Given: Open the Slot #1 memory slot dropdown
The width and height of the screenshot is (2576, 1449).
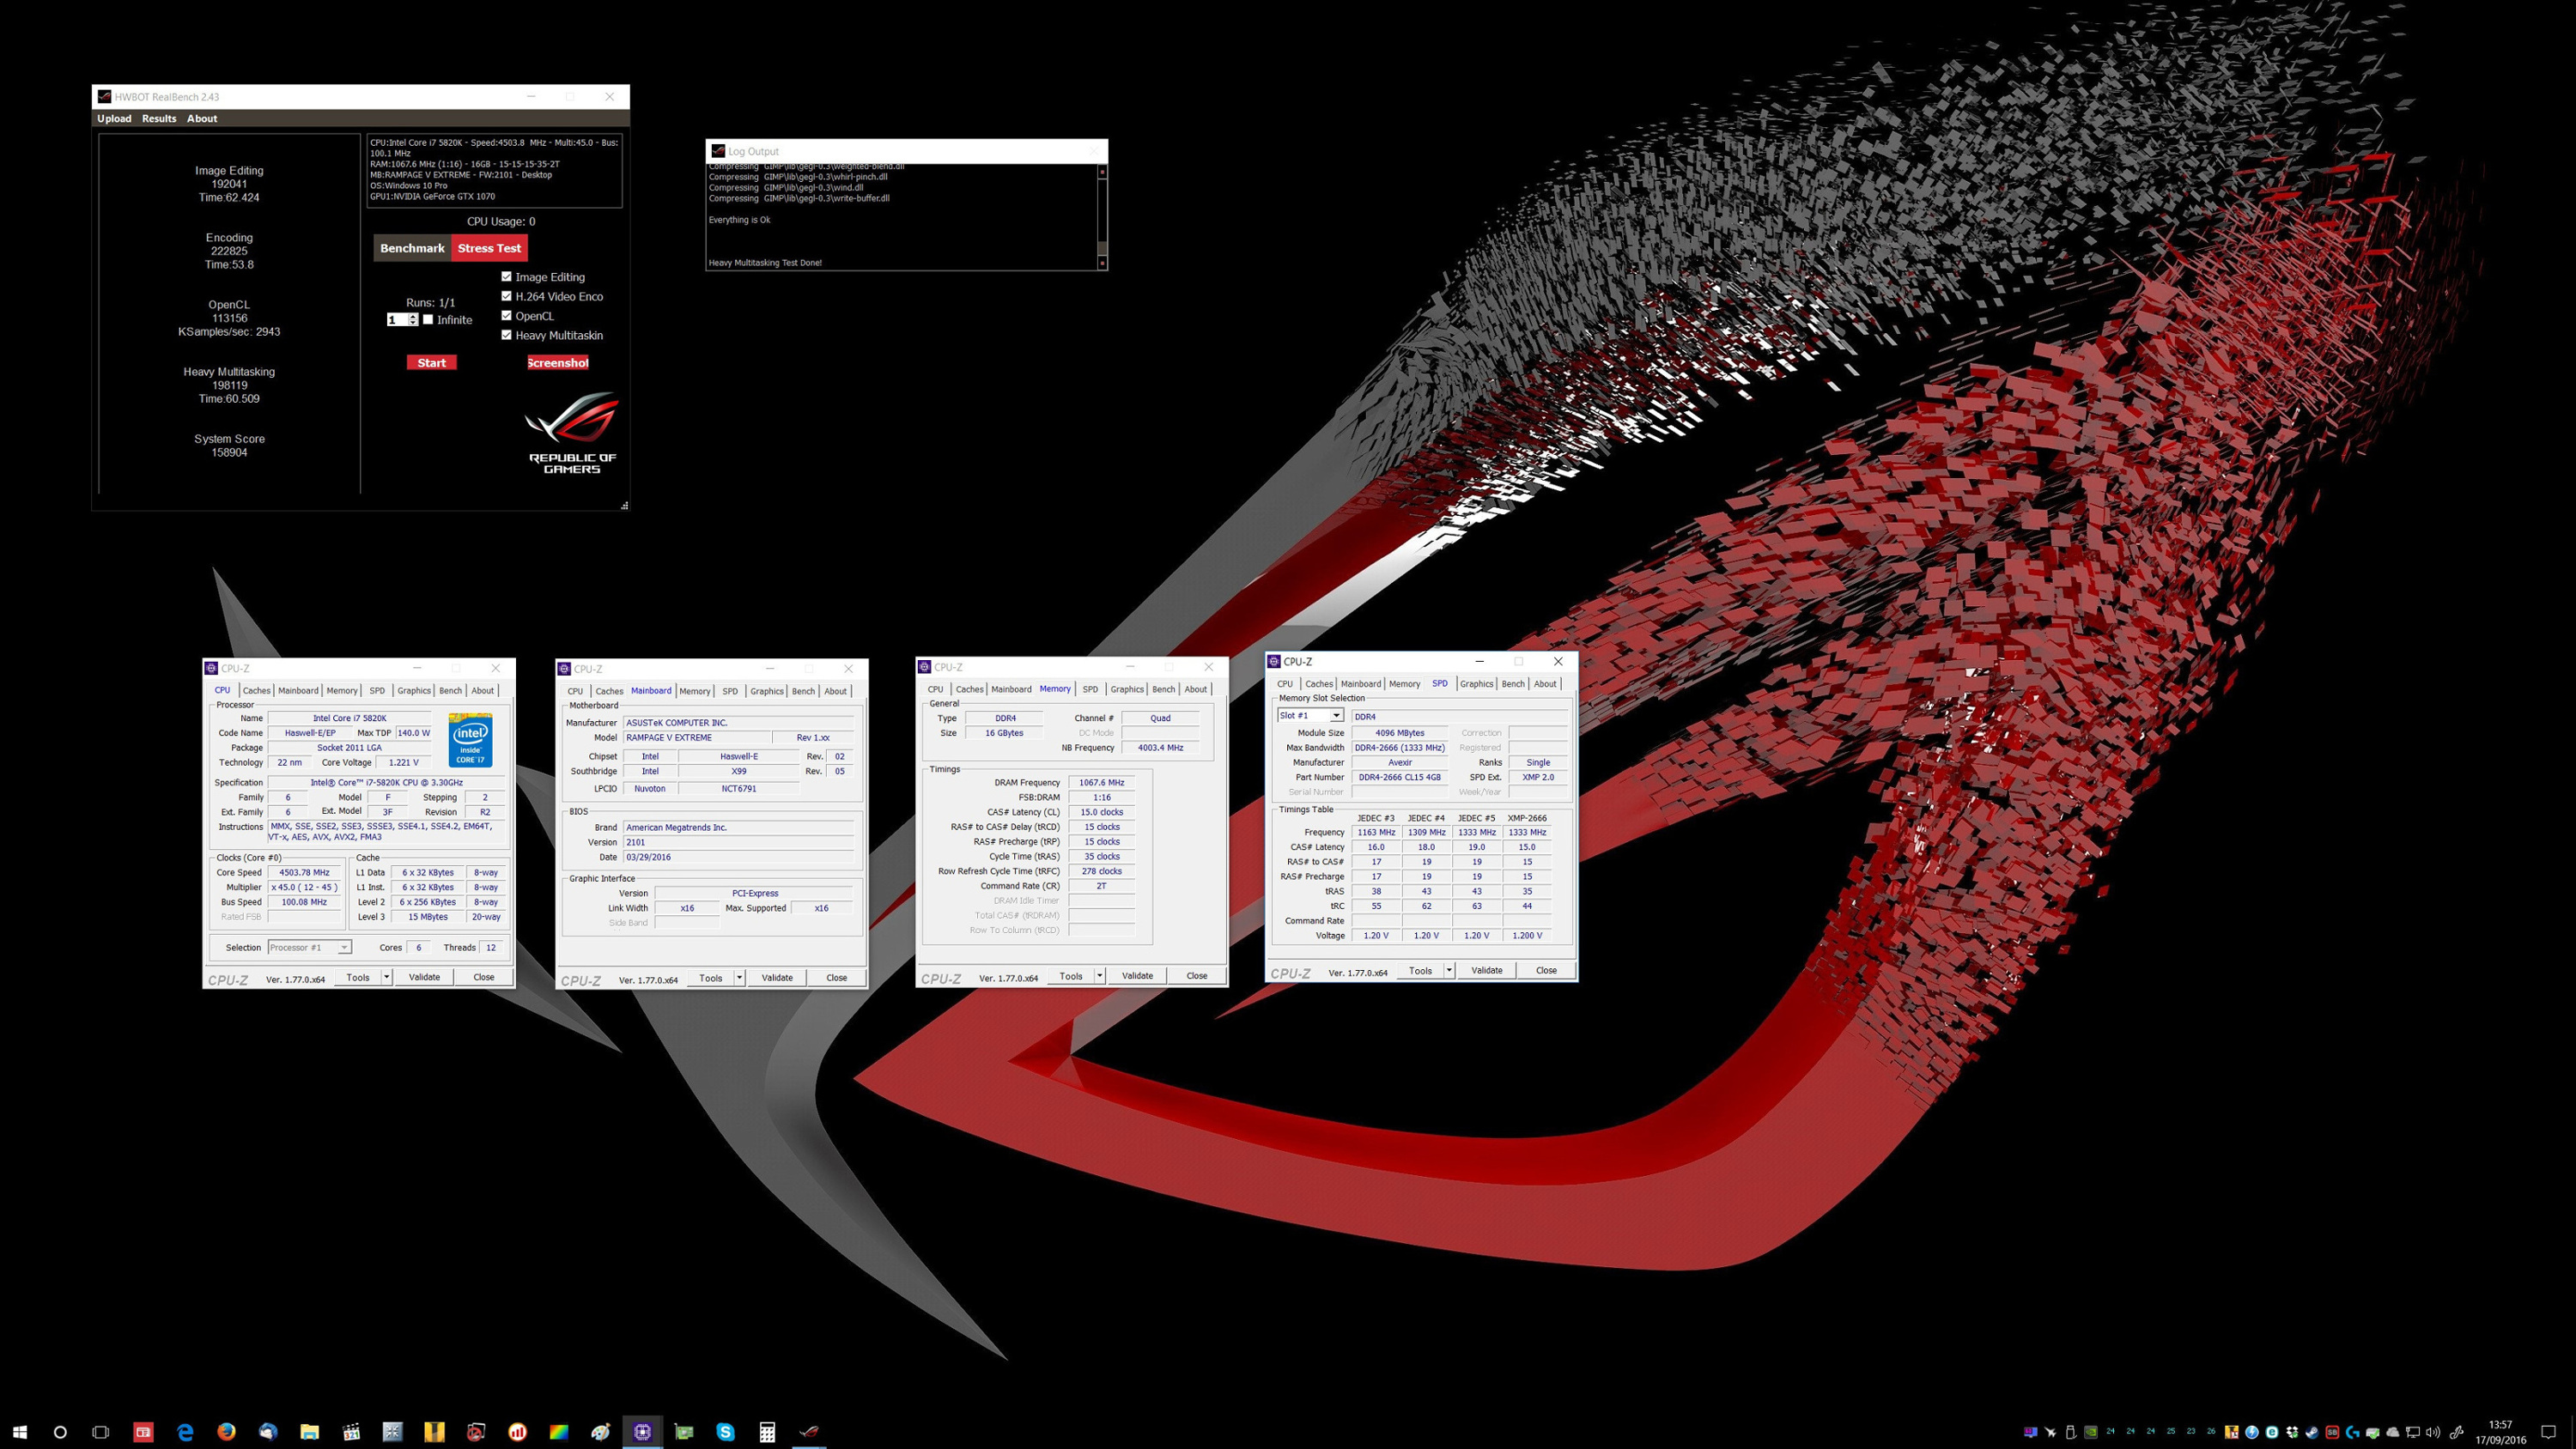Looking at the screenshot, I should pyautogui.click(x=1310, y=716).
